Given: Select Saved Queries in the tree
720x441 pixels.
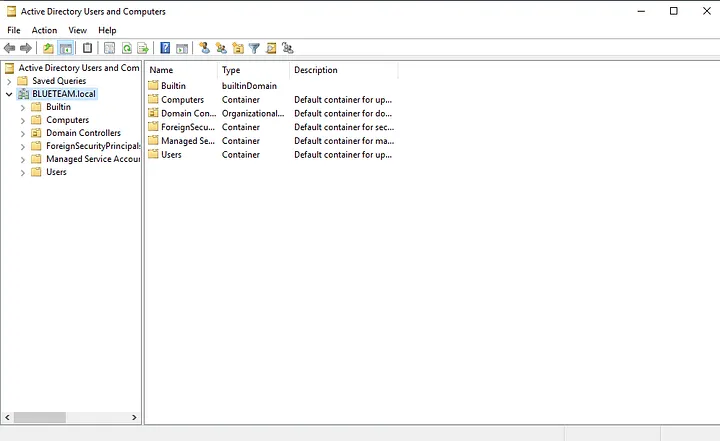Looking at the screenshot, I should click(59, 81).
